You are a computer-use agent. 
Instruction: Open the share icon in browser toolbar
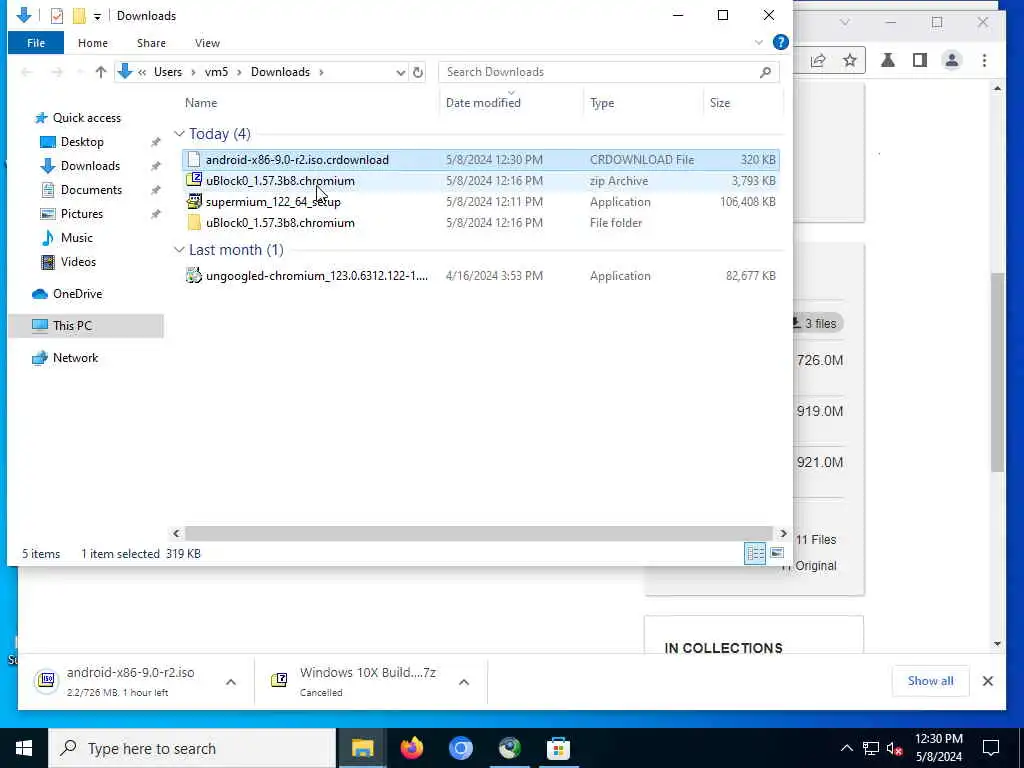pos(818,61)
